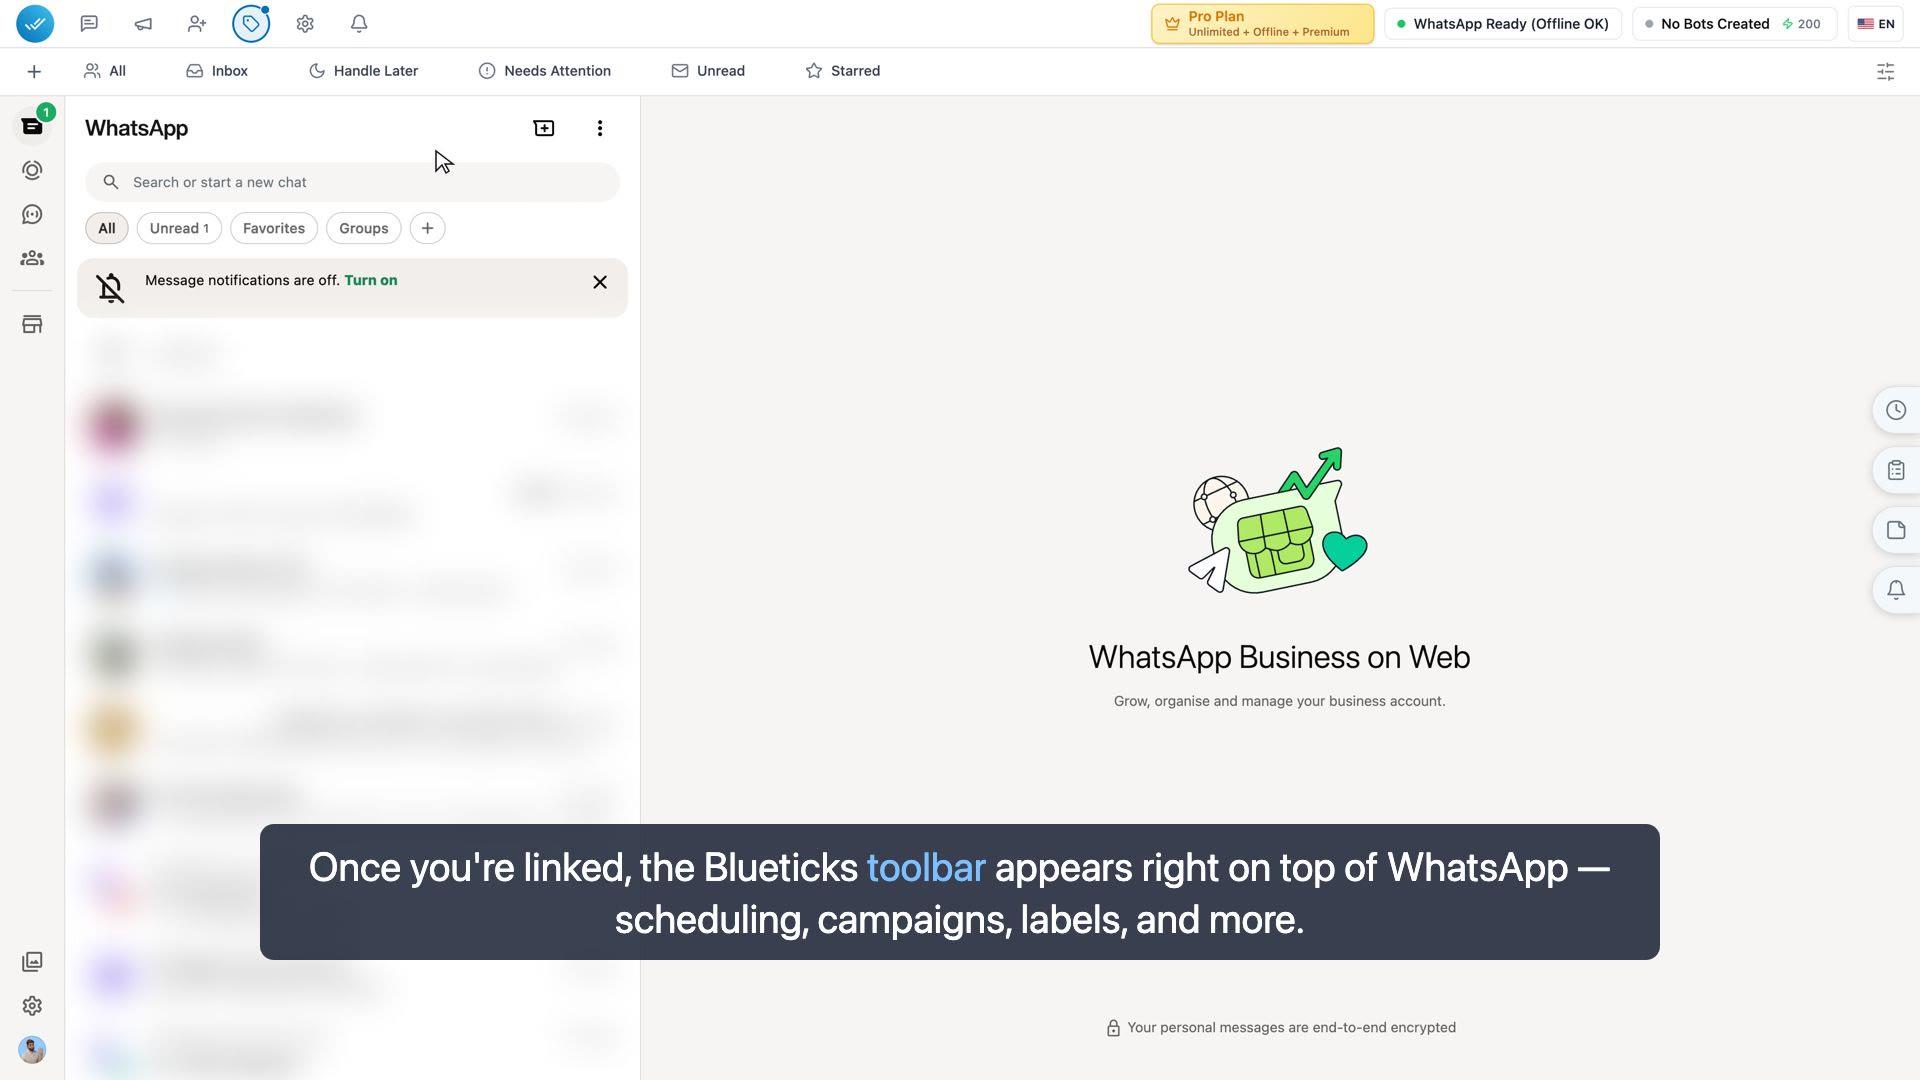Select the Favorites chat filter chip
The width and height of the screenshot is (1920, 1080).
click(274, 228)
